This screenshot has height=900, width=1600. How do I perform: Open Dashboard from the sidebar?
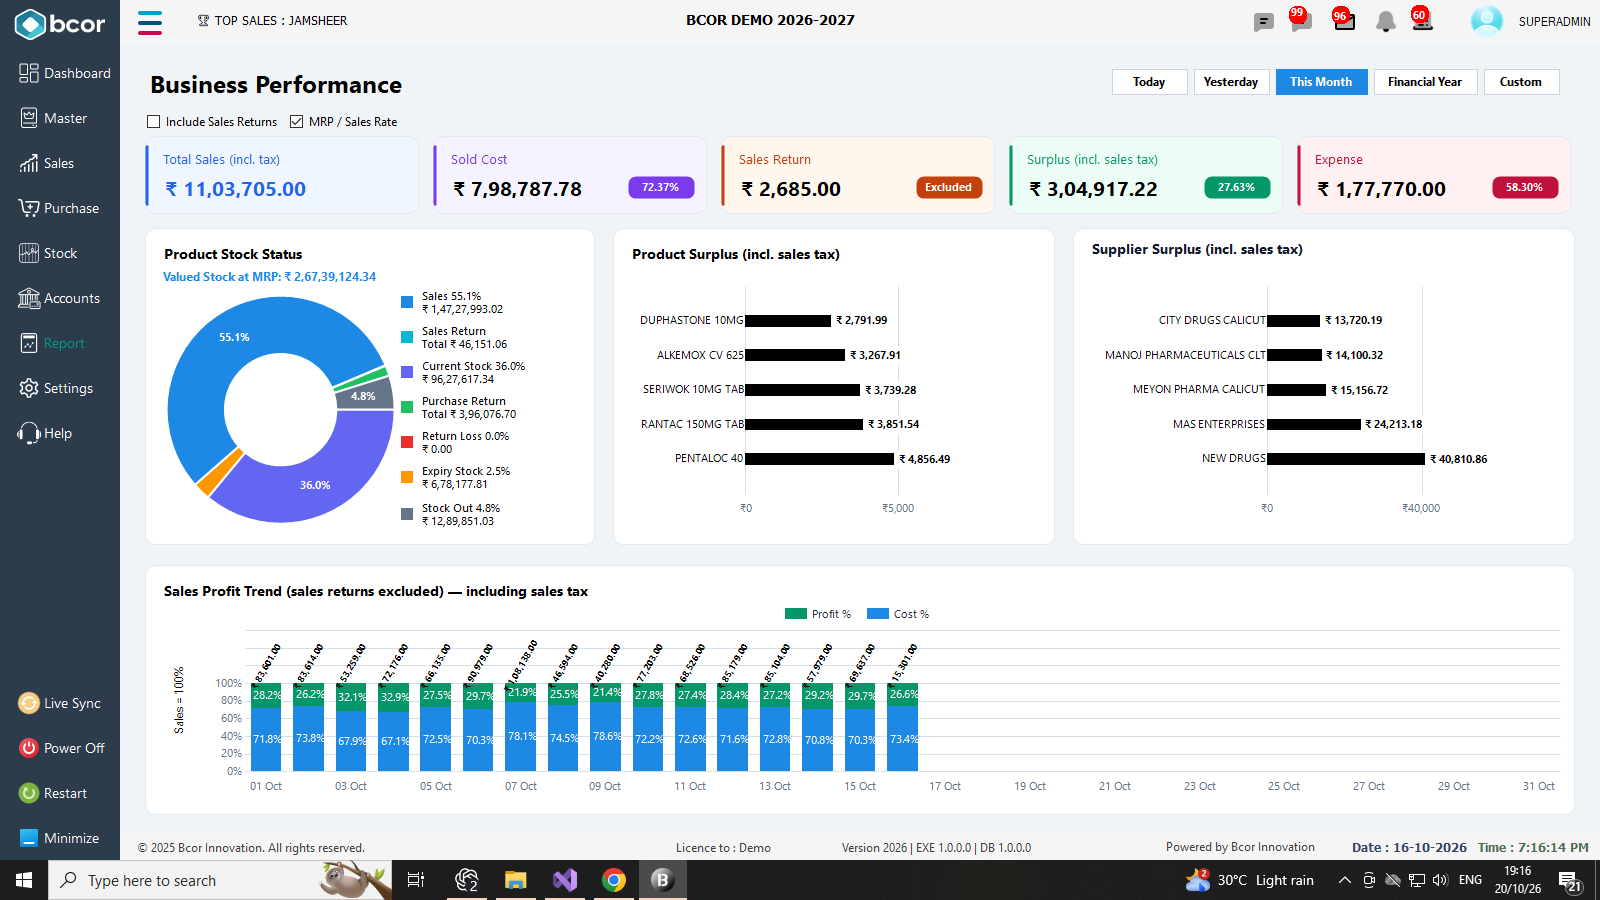[x=64, y=73]
